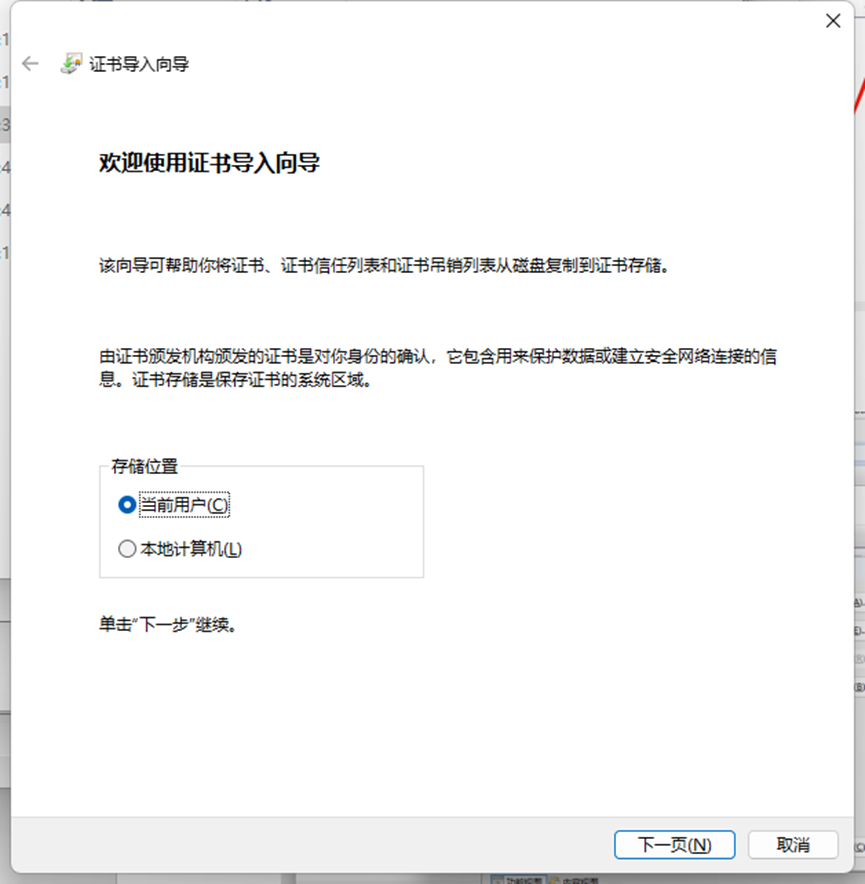Viewport: 865px width, 884px height.
Task: Click the certificate import wizard icon
Action: pos(69,63)
